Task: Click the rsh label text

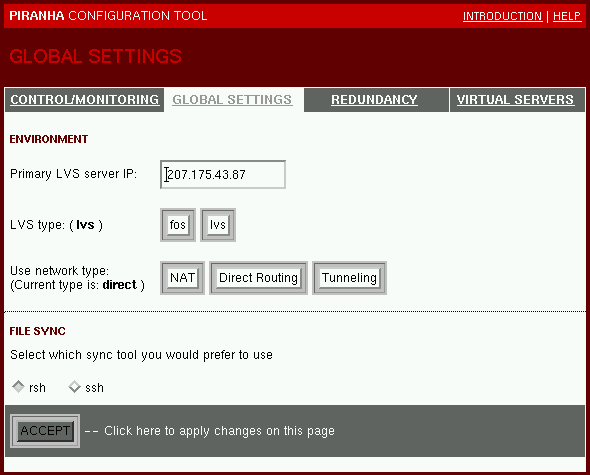Action: 37,388
